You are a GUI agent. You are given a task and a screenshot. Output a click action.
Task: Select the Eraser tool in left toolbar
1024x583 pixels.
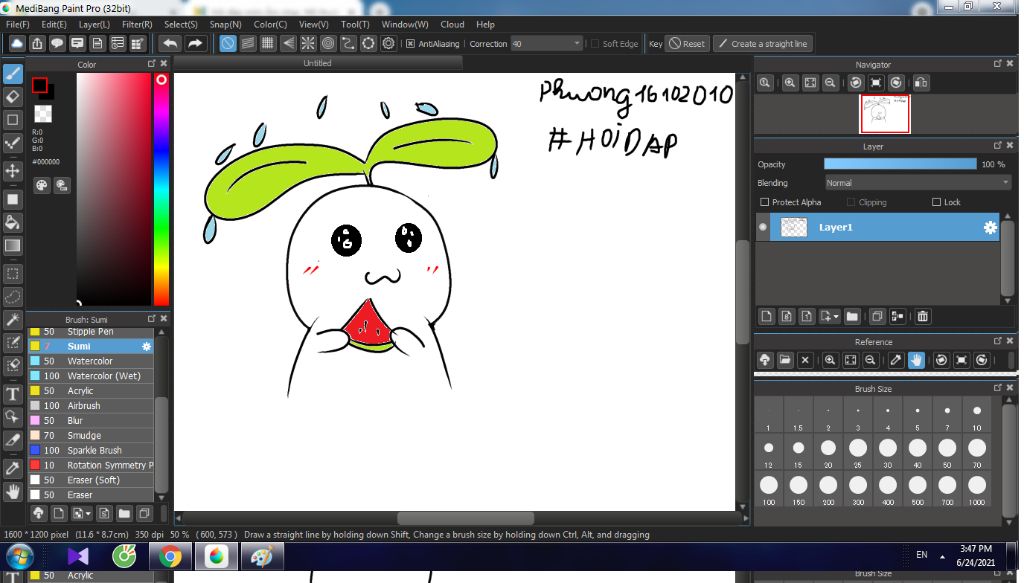pyautogui.click(x=12, y=97)
